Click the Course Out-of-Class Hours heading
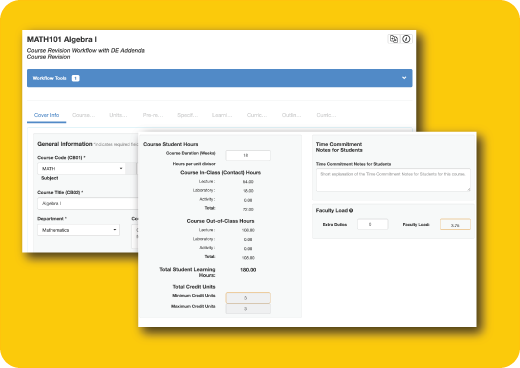Image resolution: width=520 pixels, height=368 pixels. point(220,221)
